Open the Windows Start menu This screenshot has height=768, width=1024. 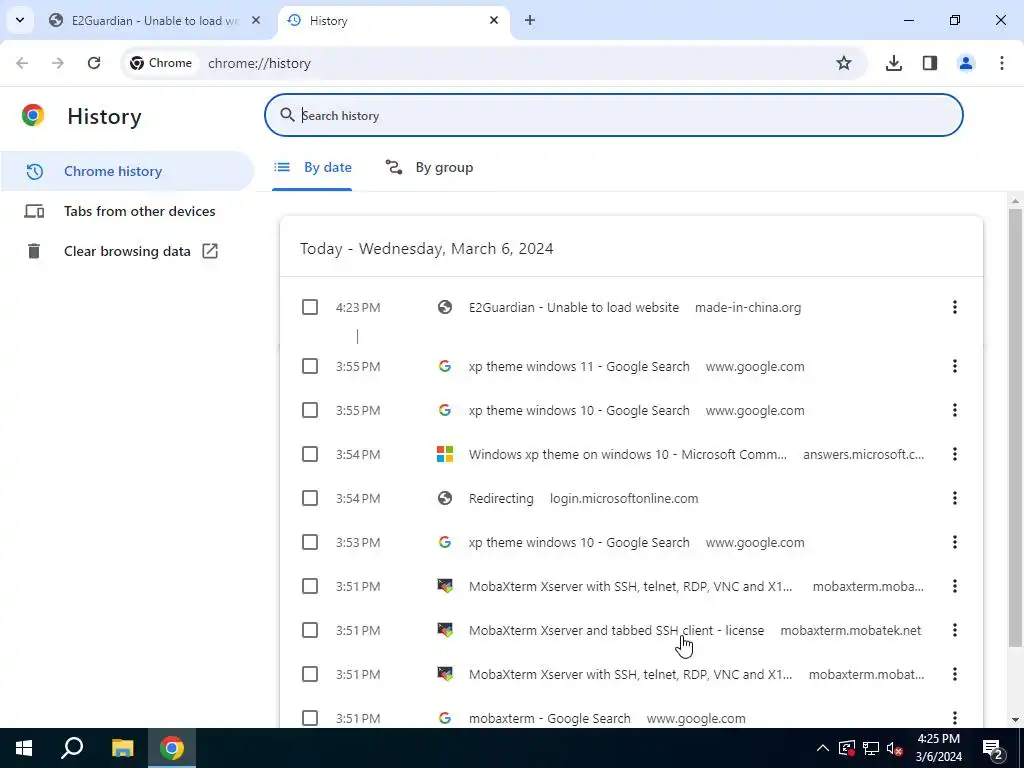[x=24, y=748]
